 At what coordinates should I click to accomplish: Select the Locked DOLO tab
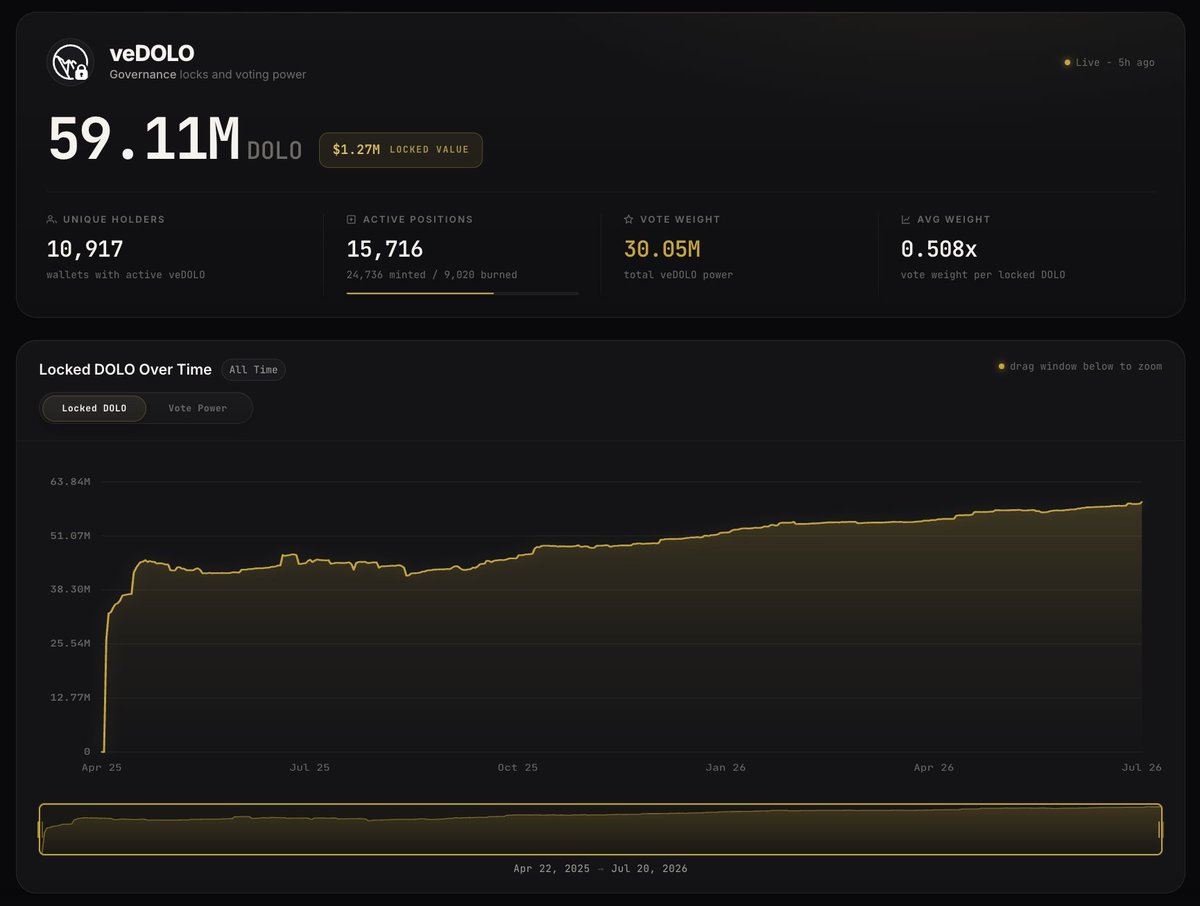pos(94,408)
